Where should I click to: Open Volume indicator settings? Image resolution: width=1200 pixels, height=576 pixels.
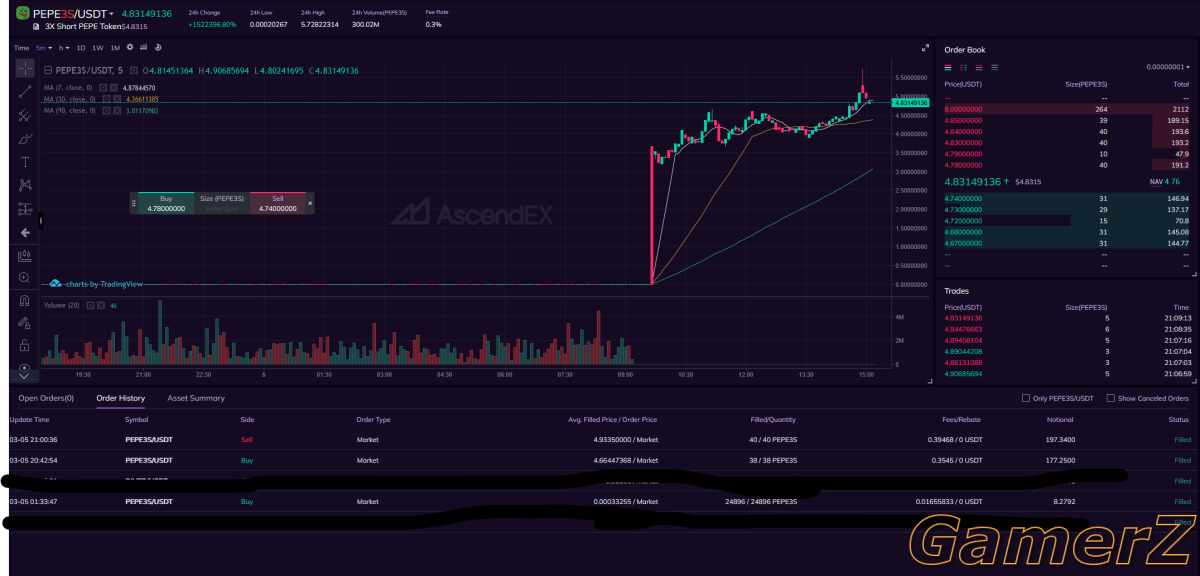[88, 305]
